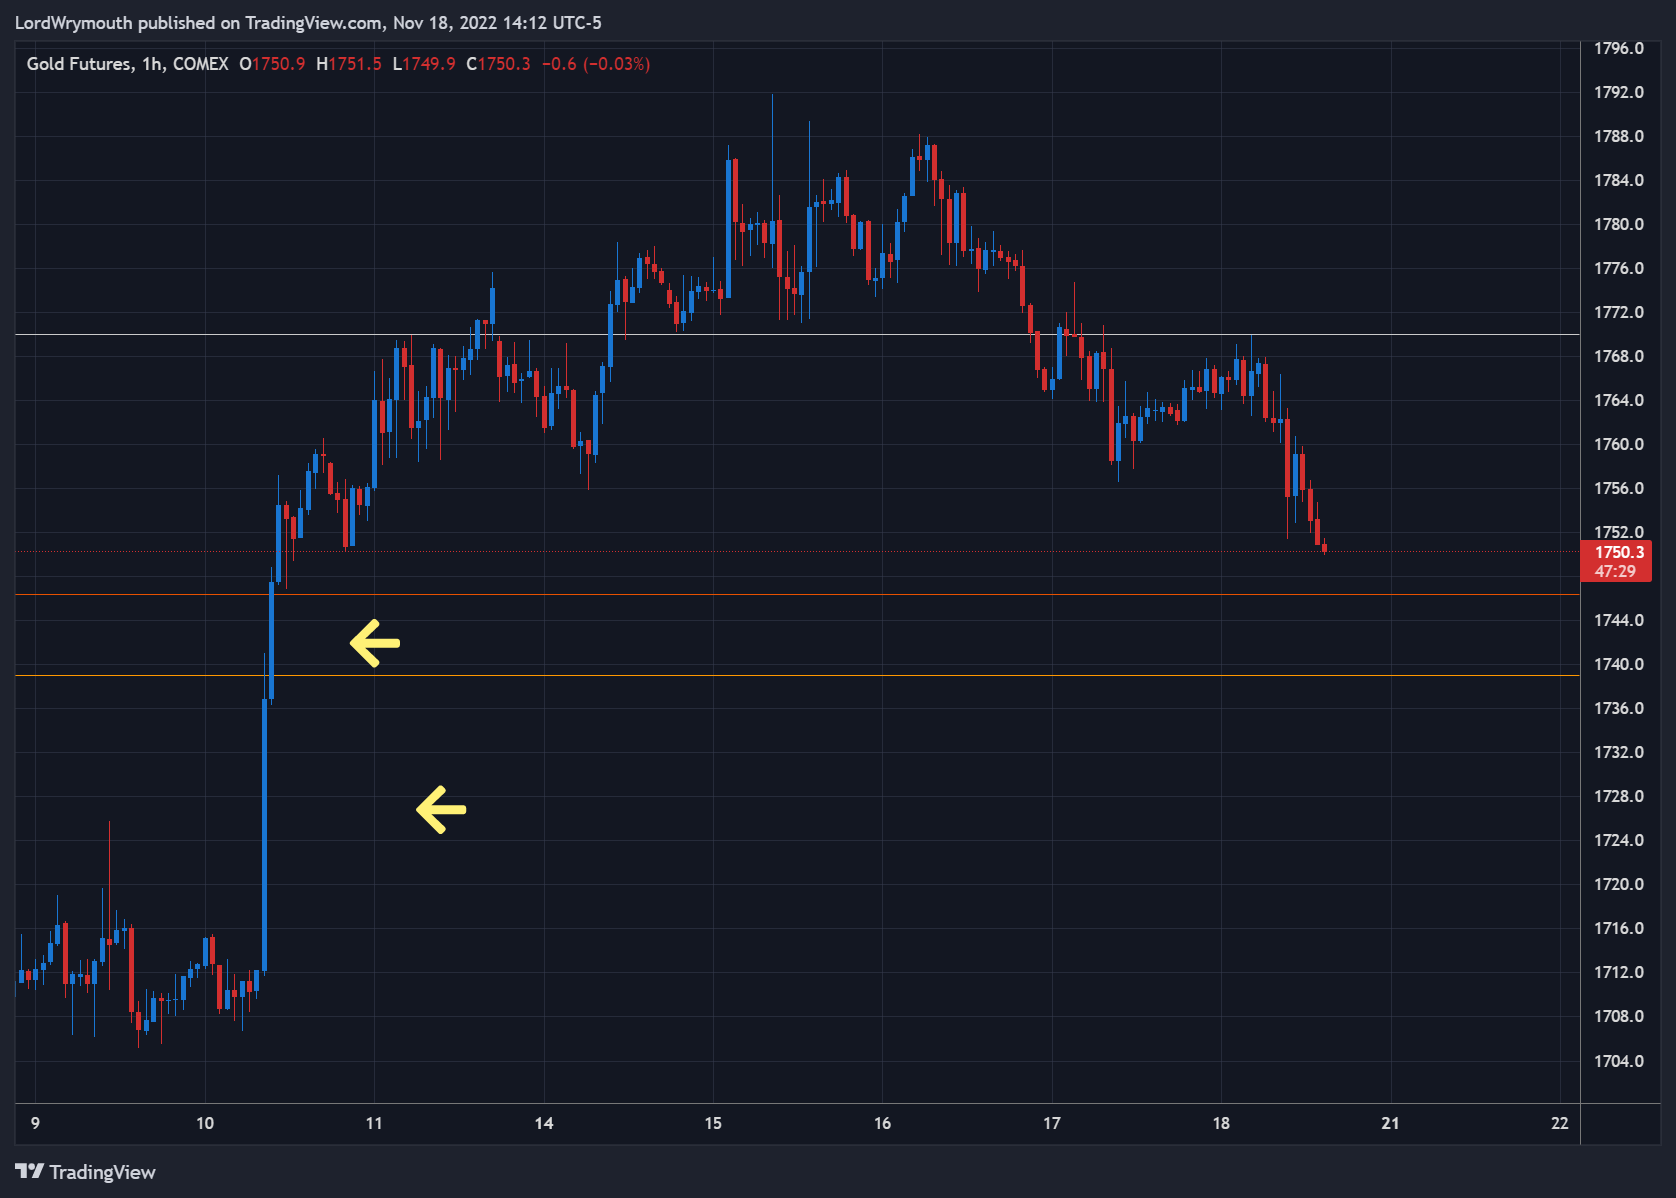Click the 1728.0 price axis label
This screenshot has width=1676, height=1198.
tap(1618, 796)
